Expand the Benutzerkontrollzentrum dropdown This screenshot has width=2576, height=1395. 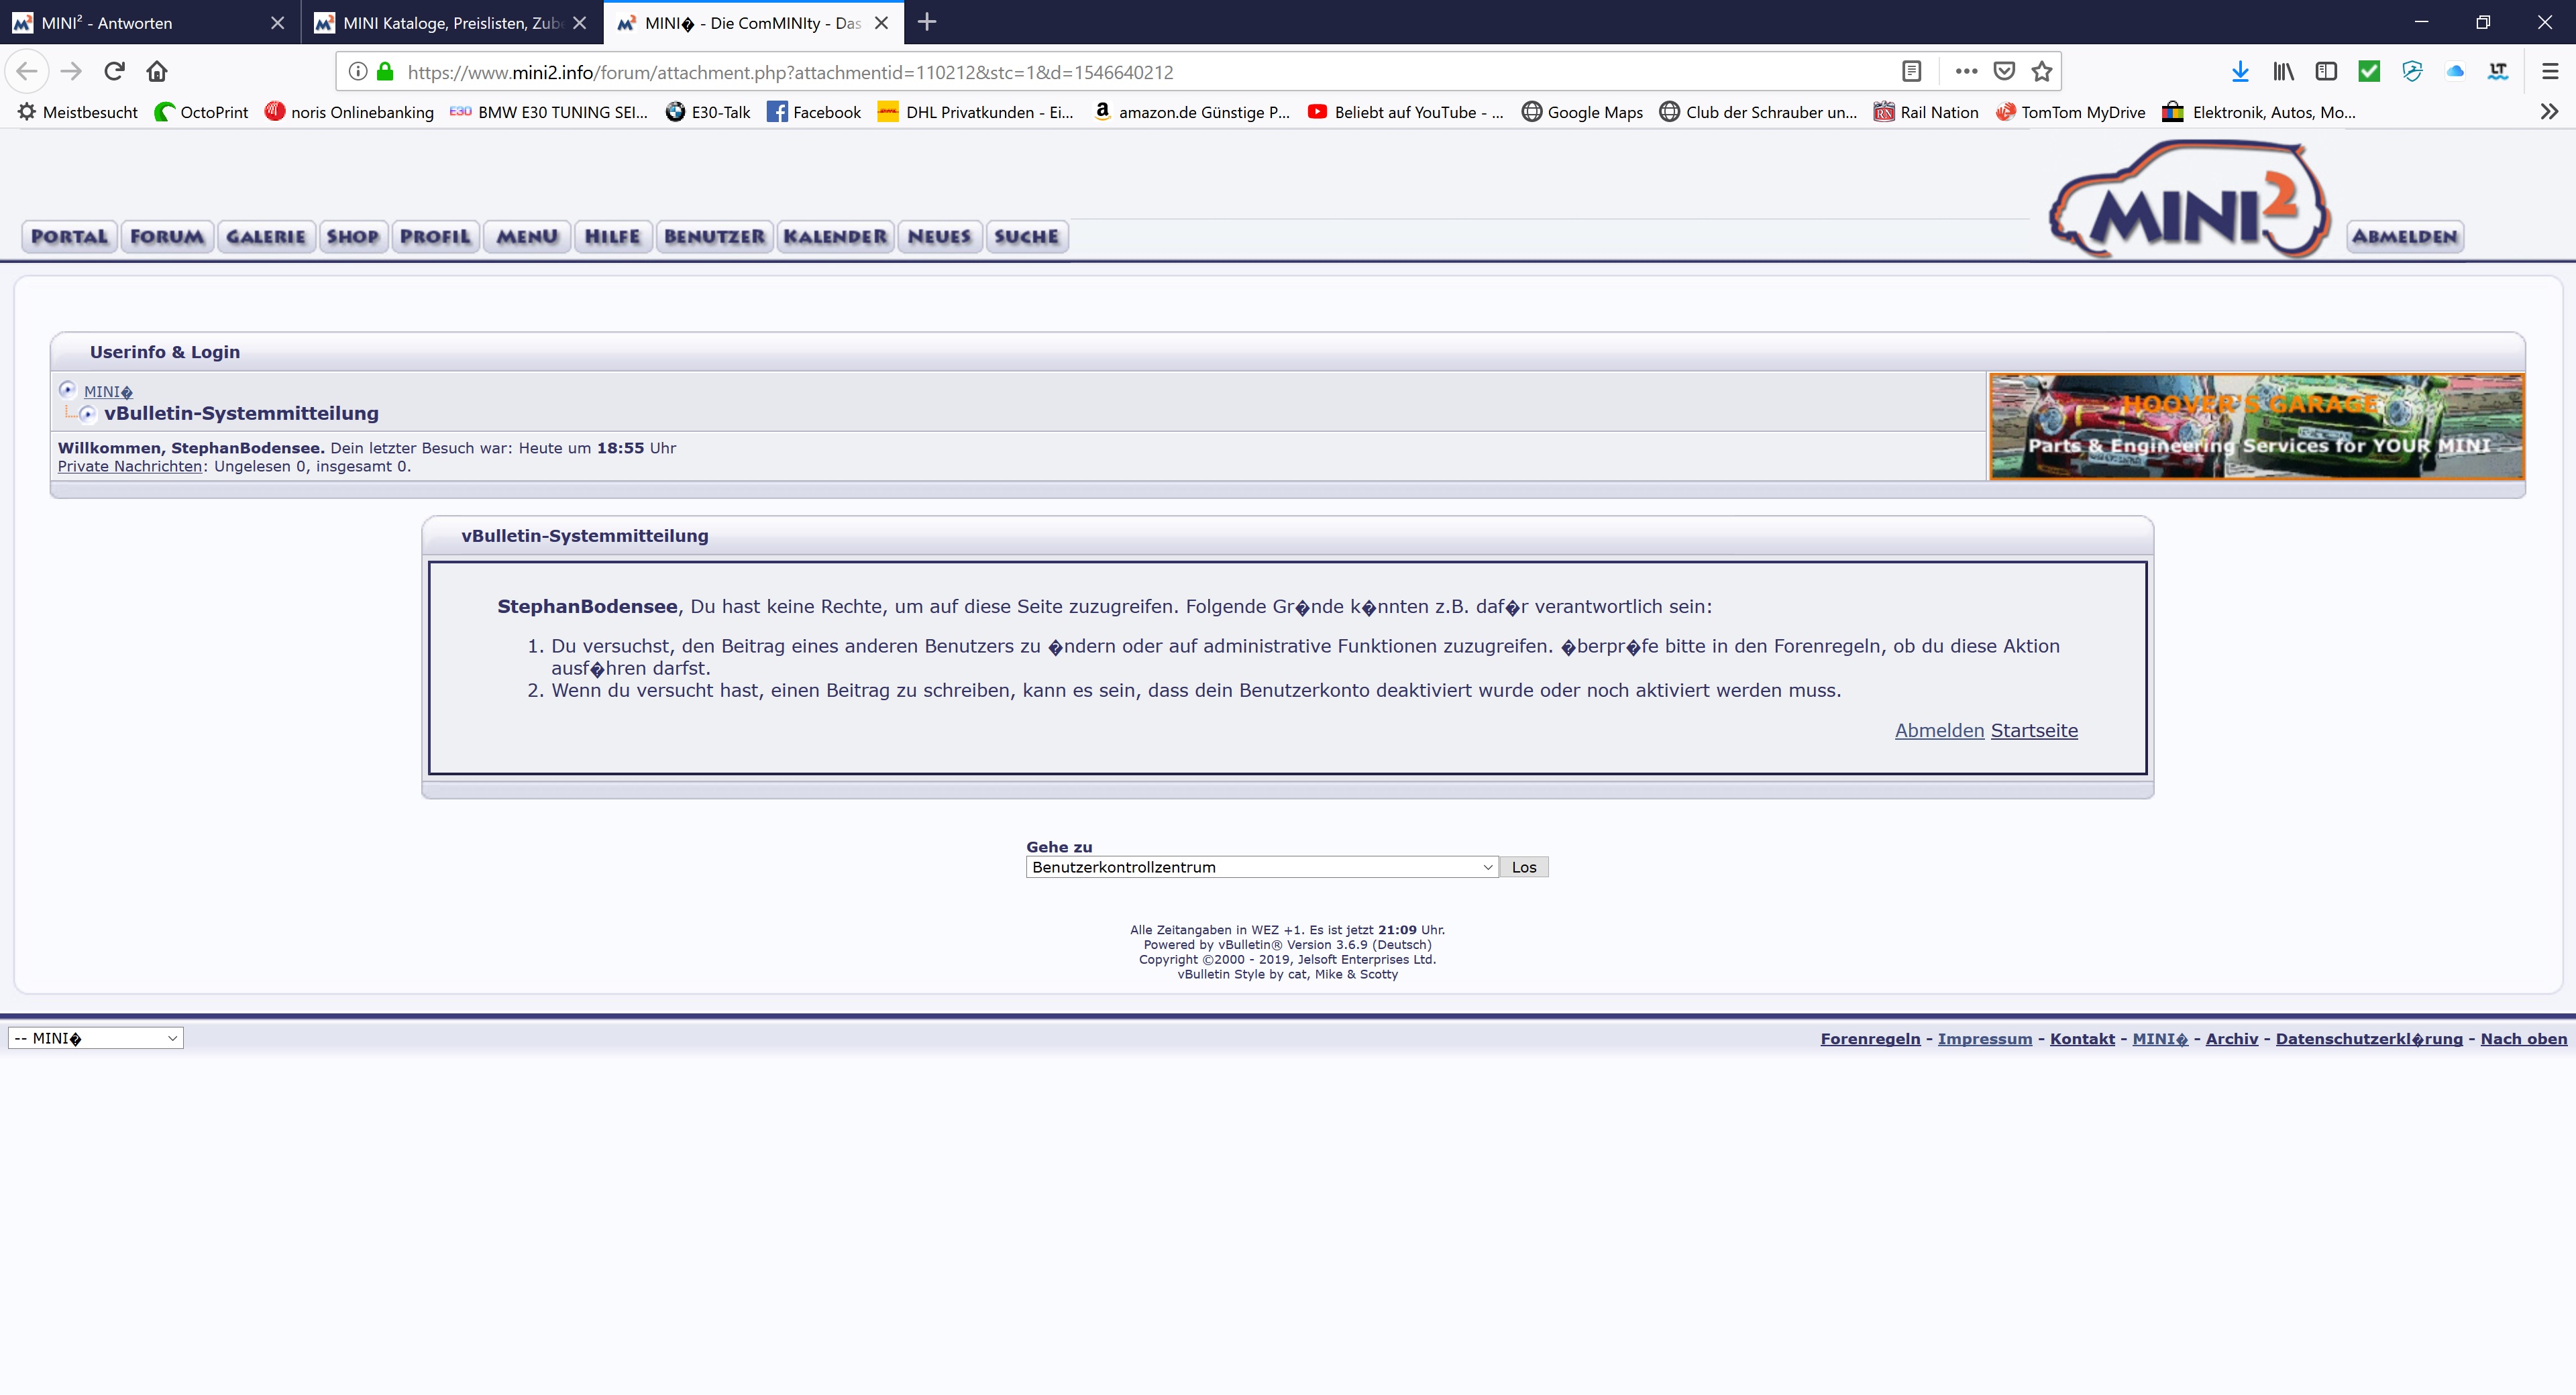(1261, 867)
